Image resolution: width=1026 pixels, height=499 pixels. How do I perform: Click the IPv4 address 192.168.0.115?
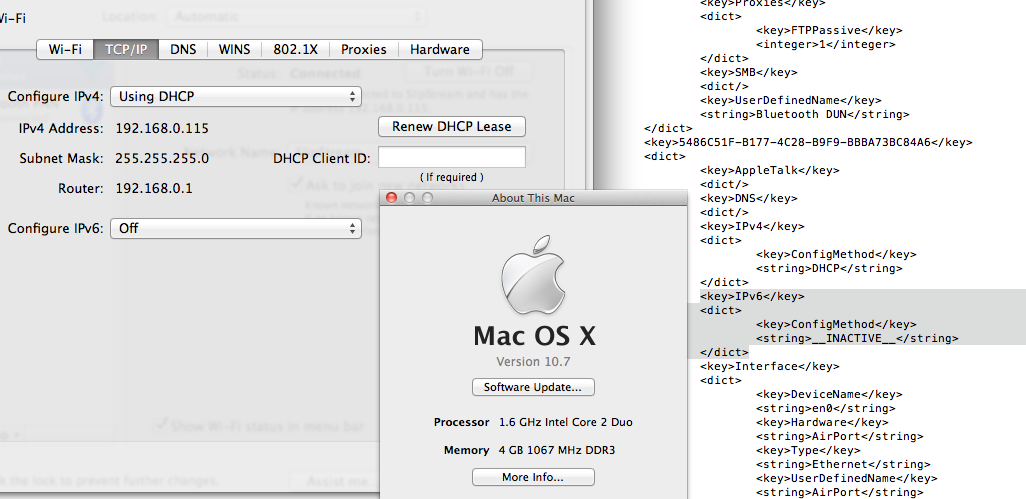pos(162,128)
